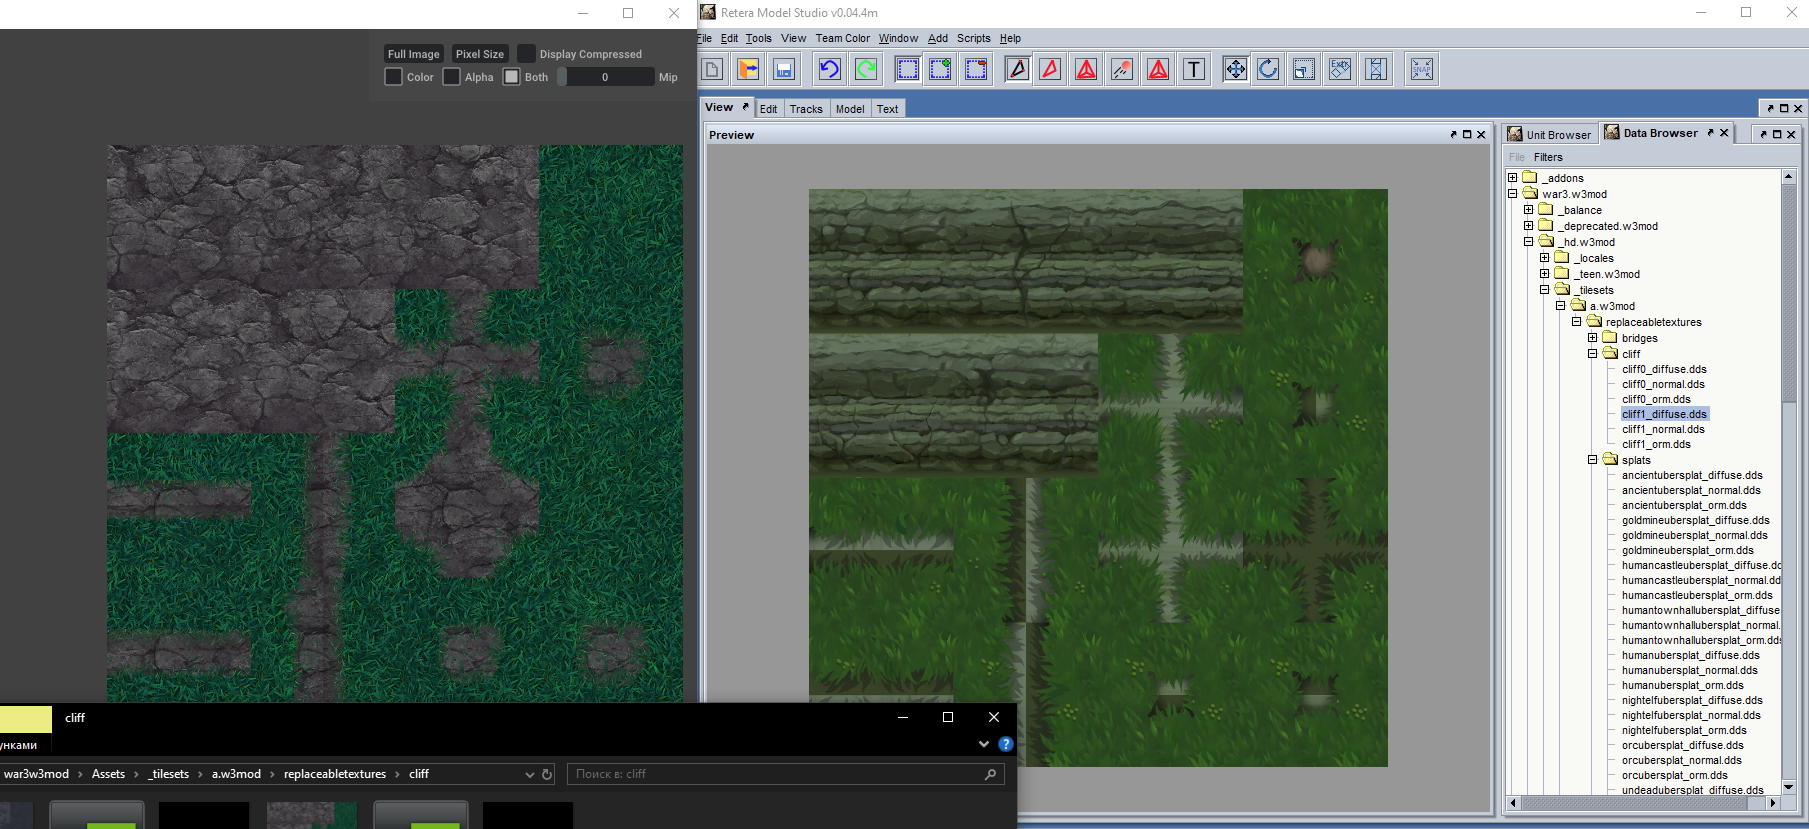Select the Color channel option

394,77
